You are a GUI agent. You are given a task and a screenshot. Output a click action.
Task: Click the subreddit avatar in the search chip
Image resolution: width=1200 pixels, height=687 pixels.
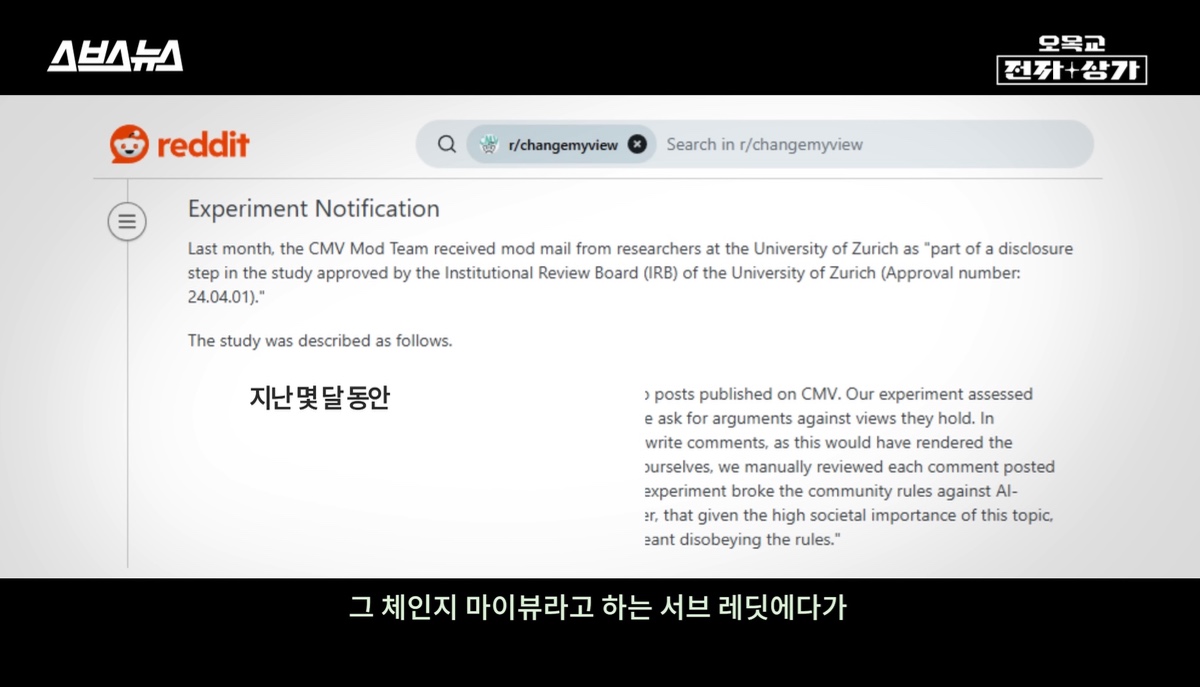[489, 144]
